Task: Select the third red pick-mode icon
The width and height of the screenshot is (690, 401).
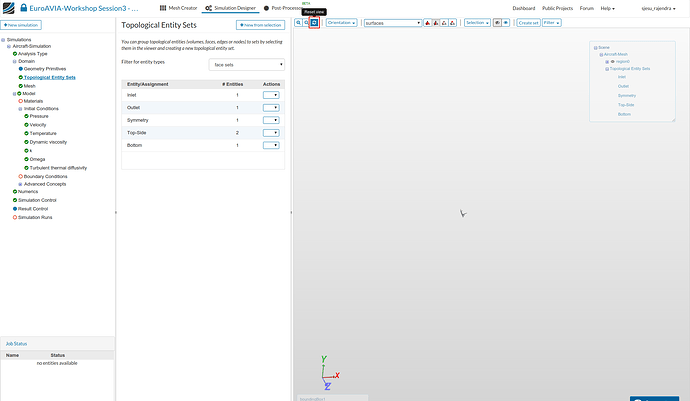Action: [444, 23]
